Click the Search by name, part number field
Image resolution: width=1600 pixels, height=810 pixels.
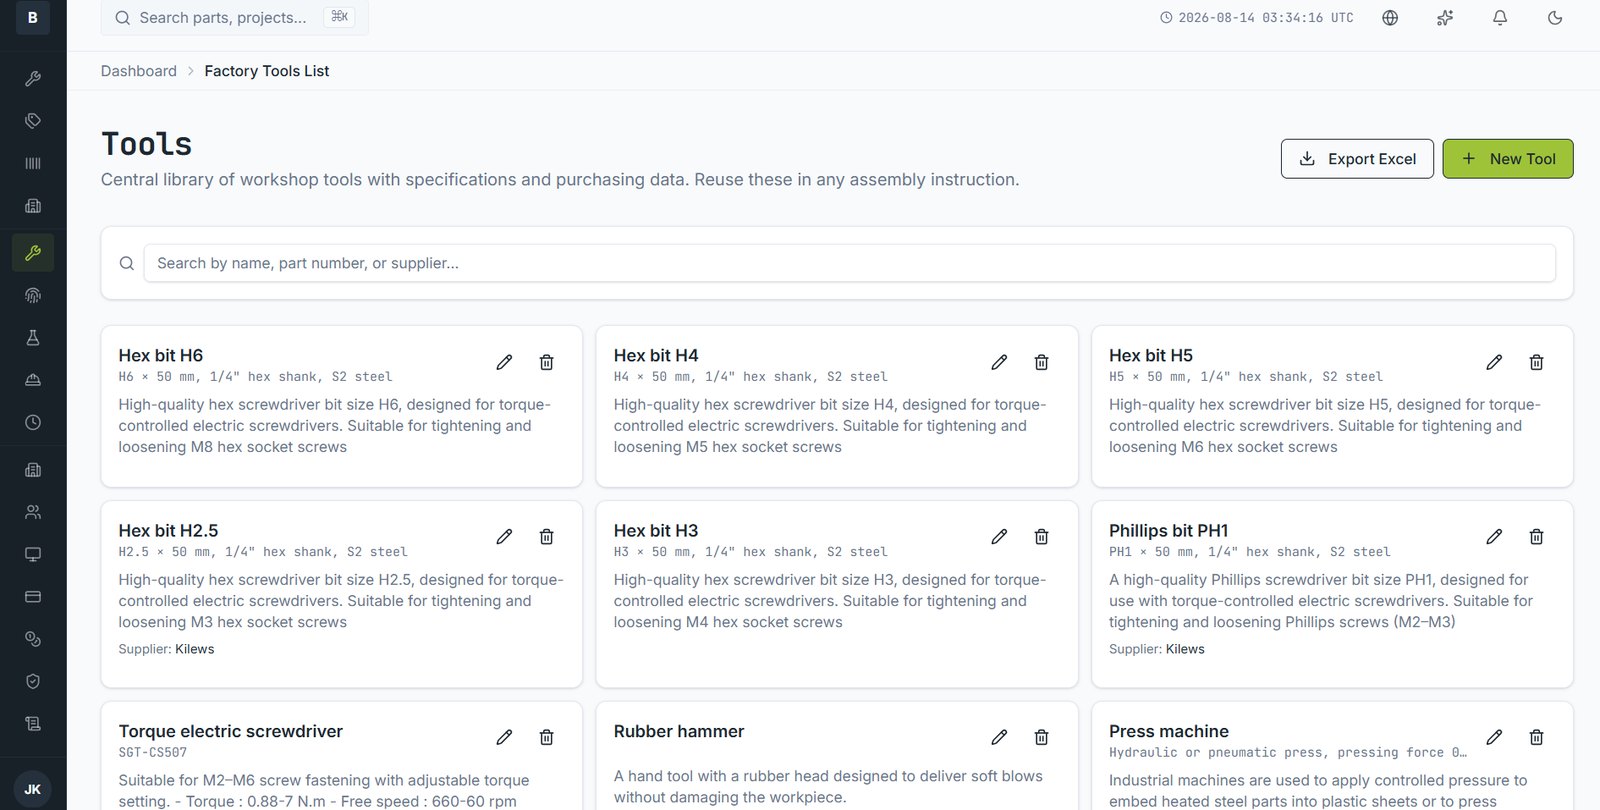850,263
